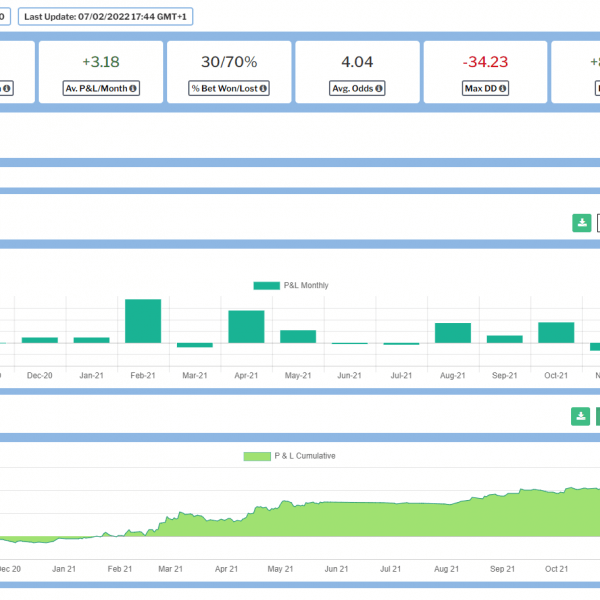
Task: Click the Jan-21 monthly bar
Action: click(x=91, y=340)
